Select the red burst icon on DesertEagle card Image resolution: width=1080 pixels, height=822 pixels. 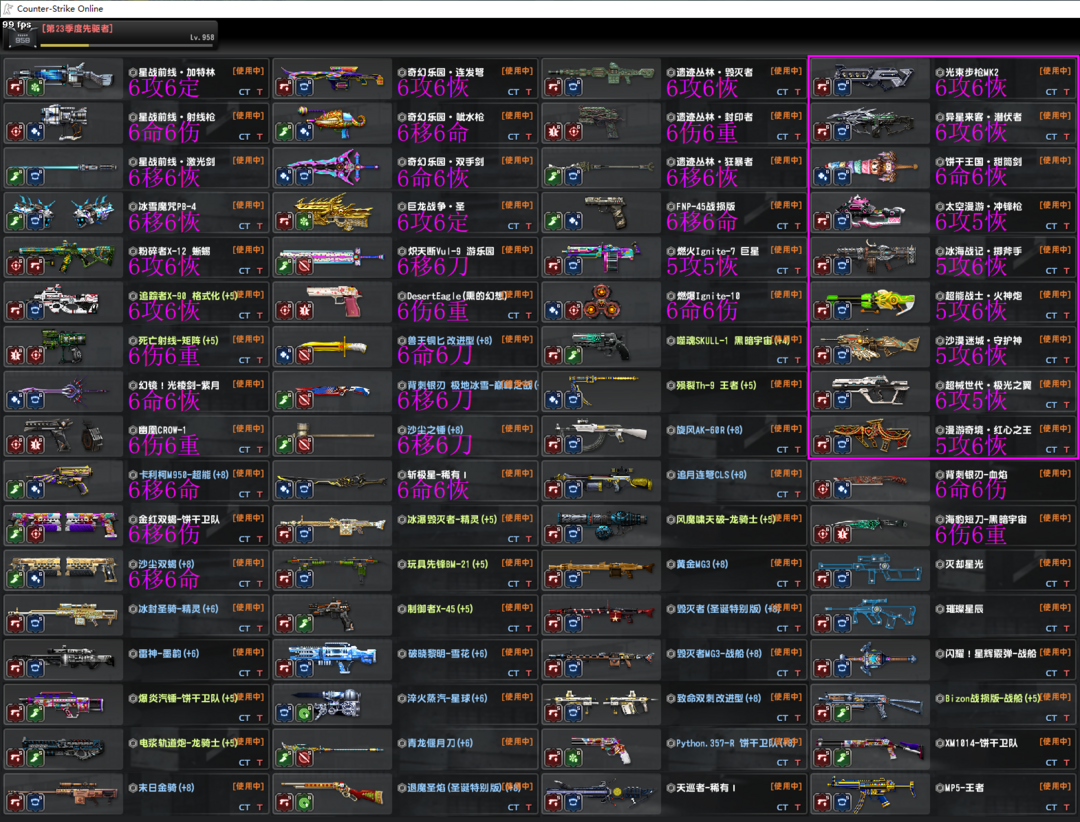(x=304, y=311)
